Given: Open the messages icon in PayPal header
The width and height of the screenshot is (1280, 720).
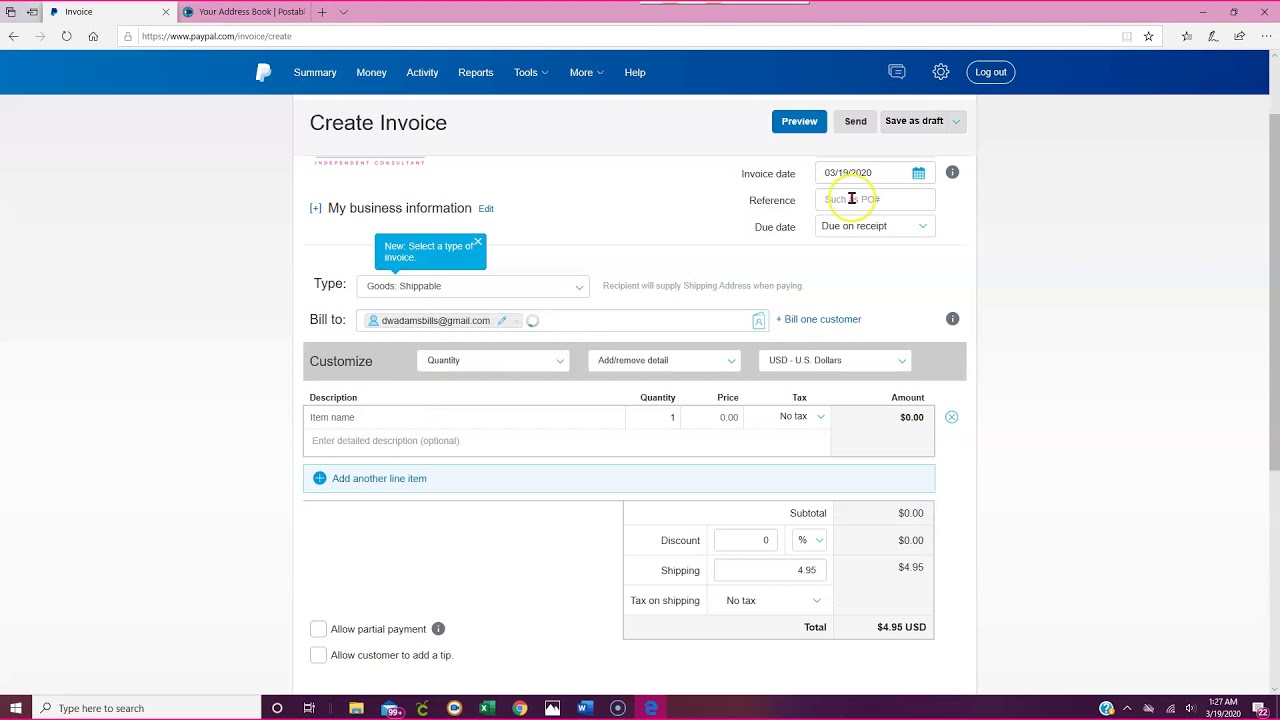Looking at the screenshot, I should point(897,72).
